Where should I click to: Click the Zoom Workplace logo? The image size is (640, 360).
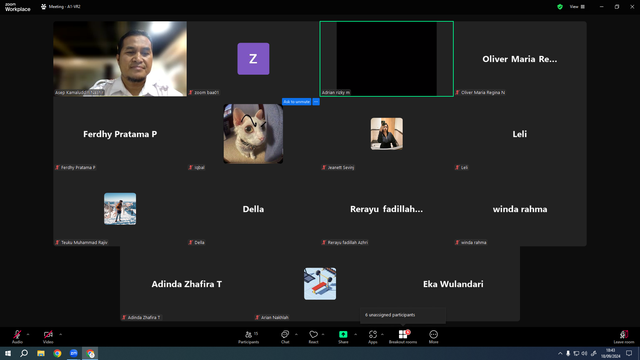[17, 7]
